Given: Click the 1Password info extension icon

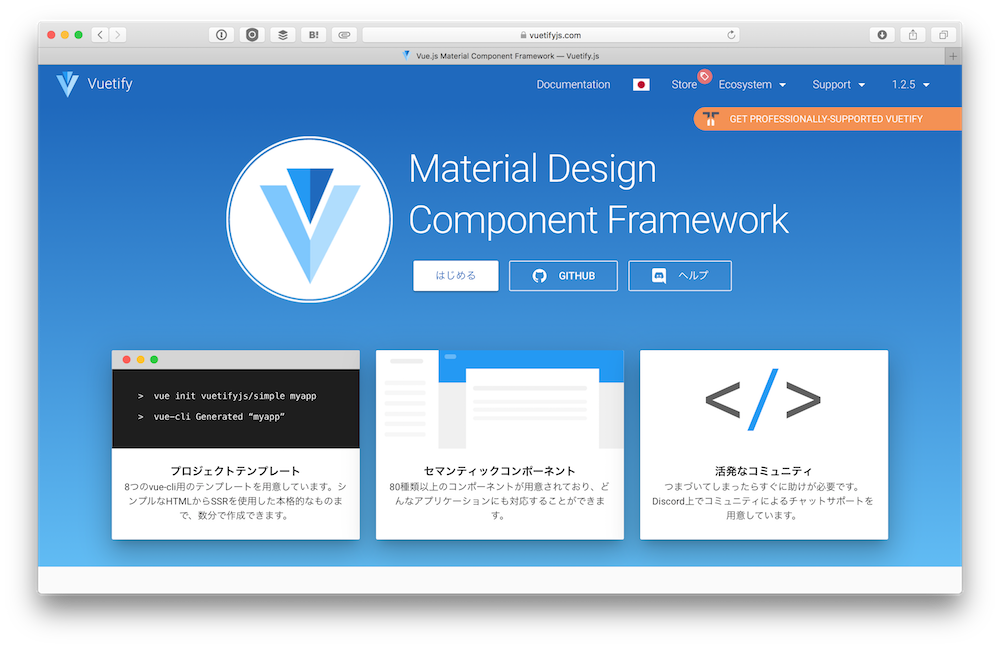Looking at the screenshot, I should click(221, 35).
